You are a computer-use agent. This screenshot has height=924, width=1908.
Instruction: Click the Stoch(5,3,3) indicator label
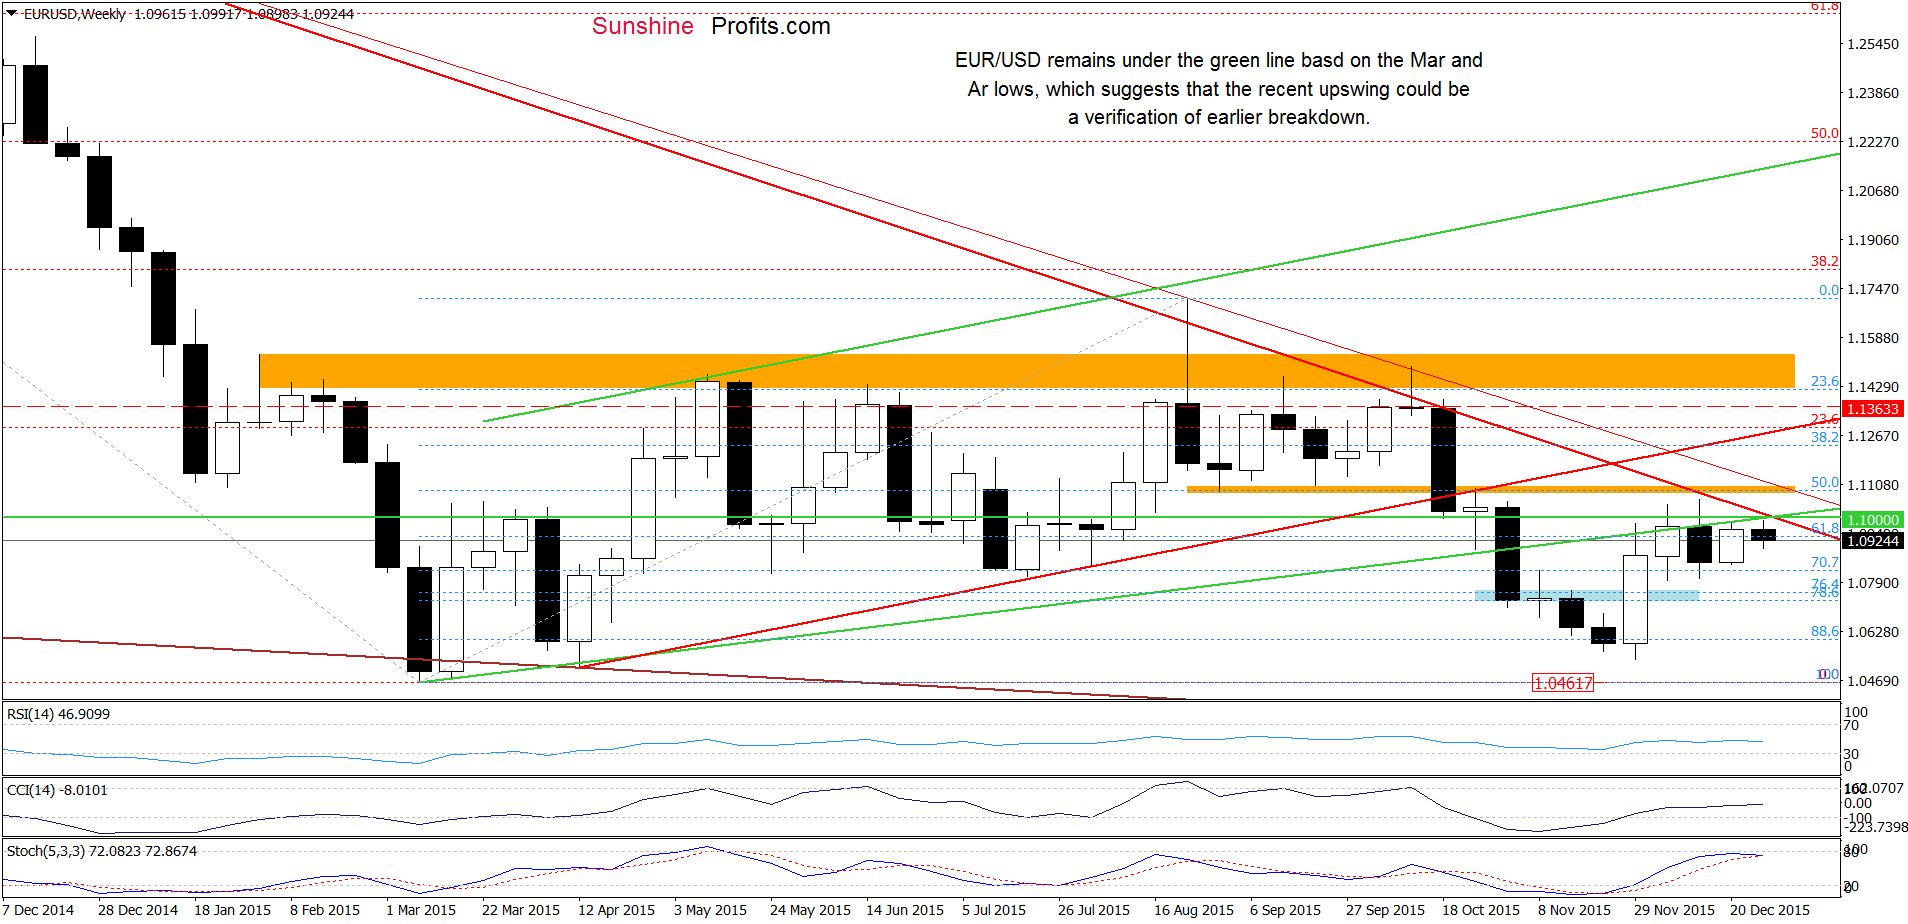tap(102, 851)
